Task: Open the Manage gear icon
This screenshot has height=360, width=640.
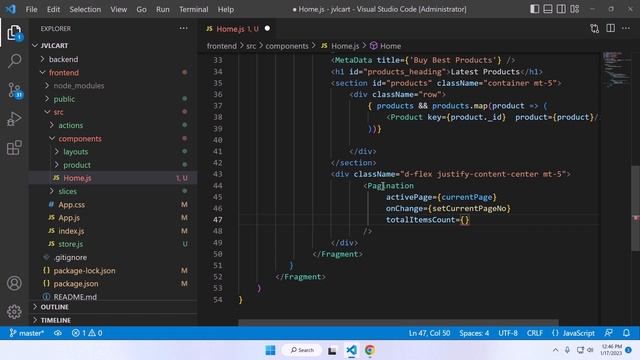Action: (x=14, y=311)
